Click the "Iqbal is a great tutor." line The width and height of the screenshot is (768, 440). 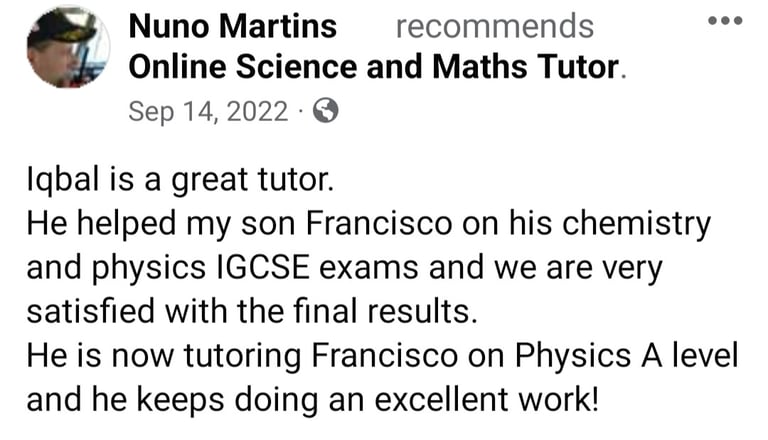click(180, 180)
